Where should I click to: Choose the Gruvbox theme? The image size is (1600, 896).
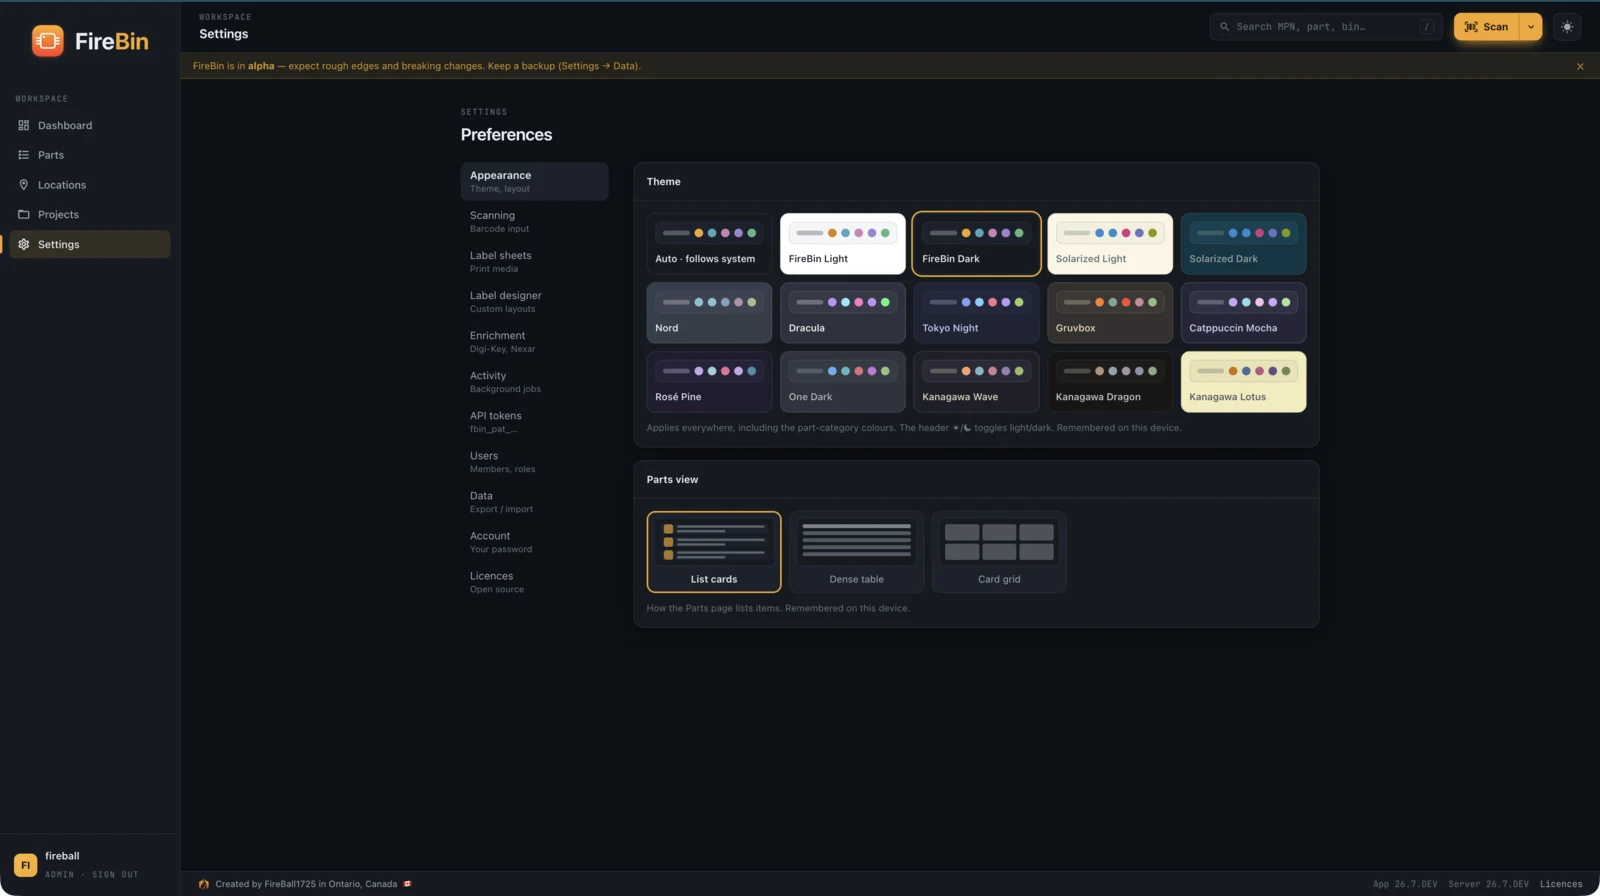point(1110,313)
